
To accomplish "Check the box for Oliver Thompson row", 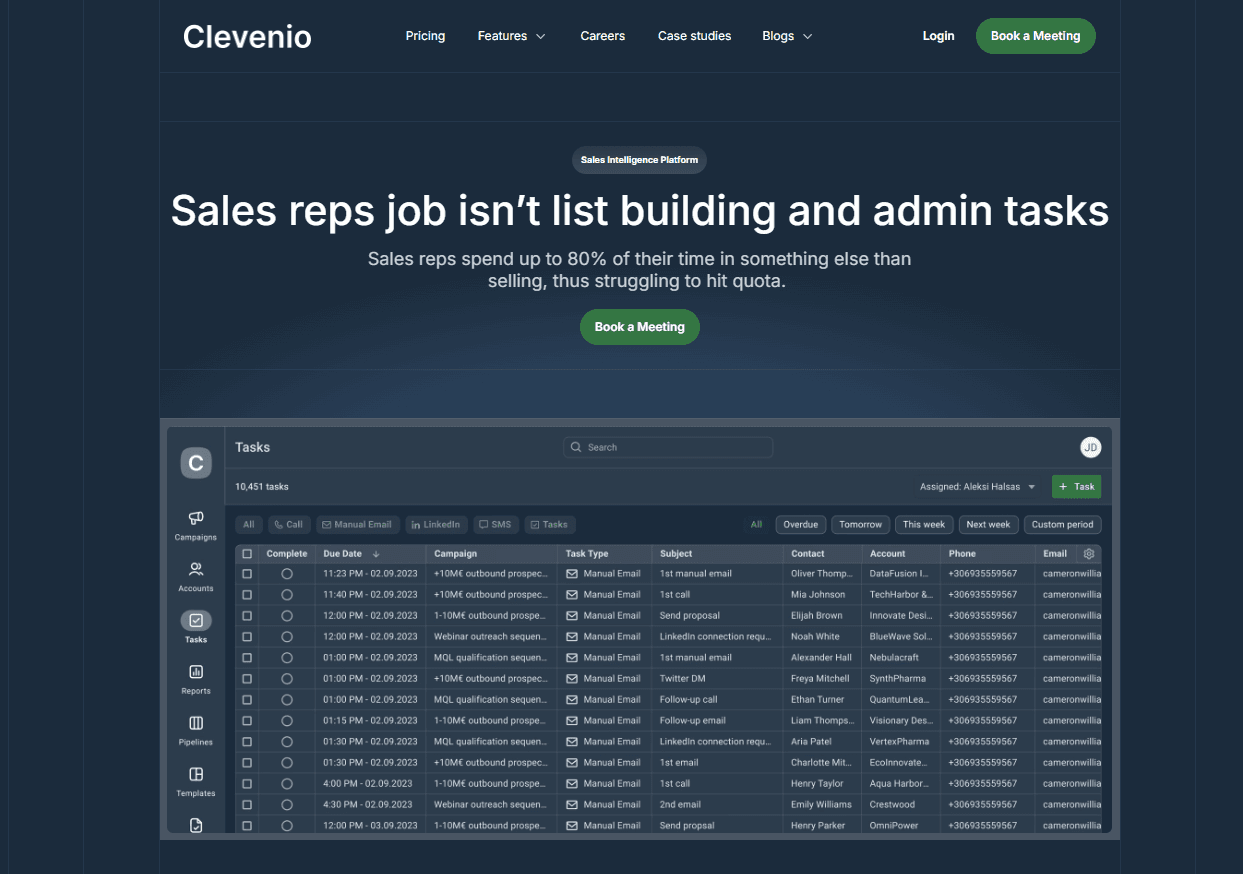I will click(x=247, y=574).
